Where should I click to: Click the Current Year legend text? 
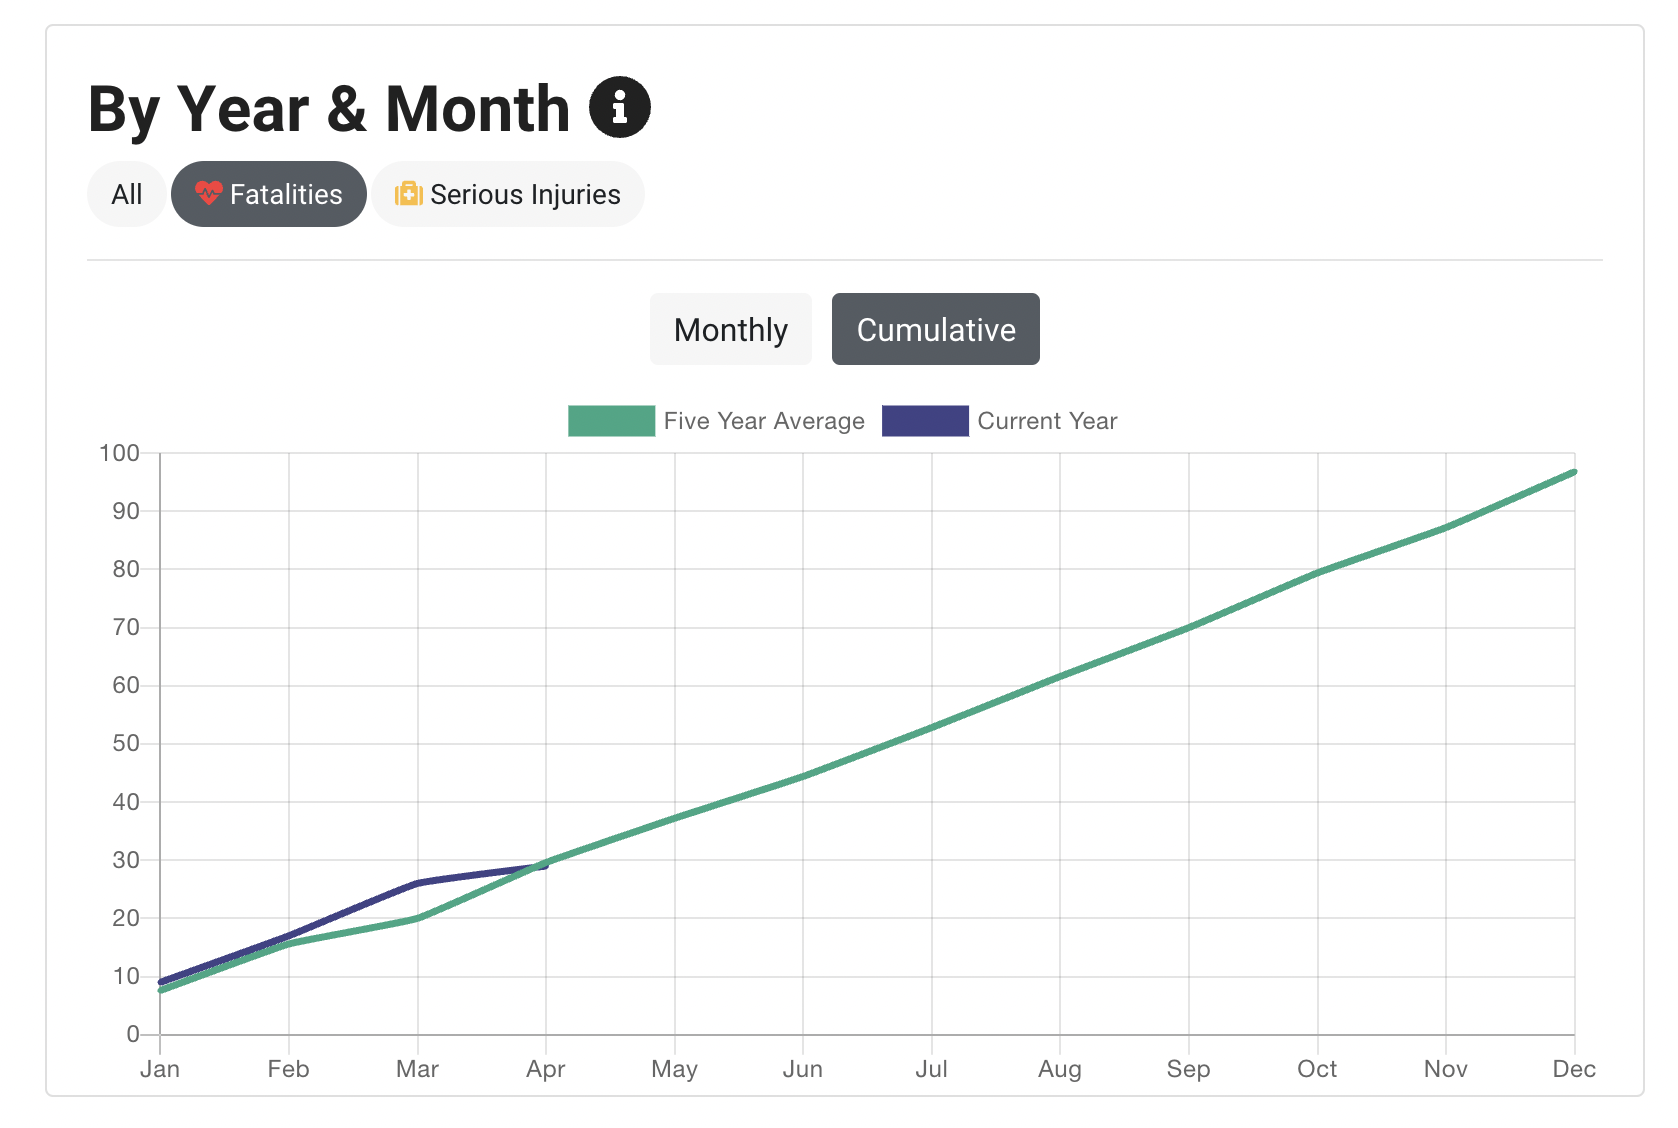[1046, 421]
